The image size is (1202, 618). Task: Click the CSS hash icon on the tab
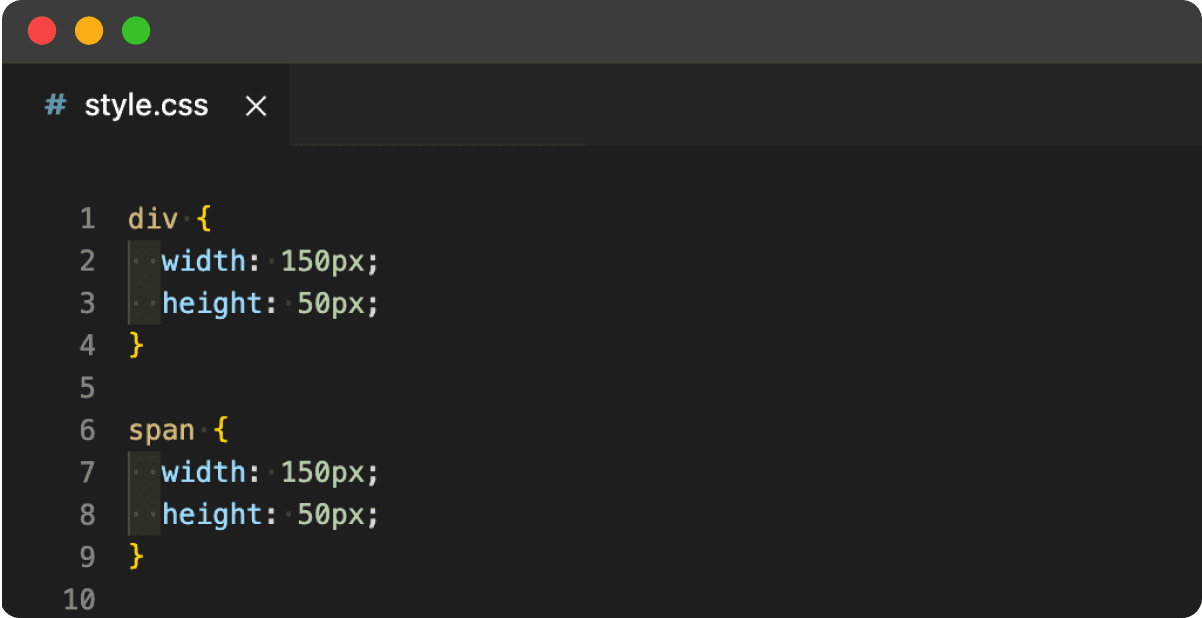click(x=56, y=105)
